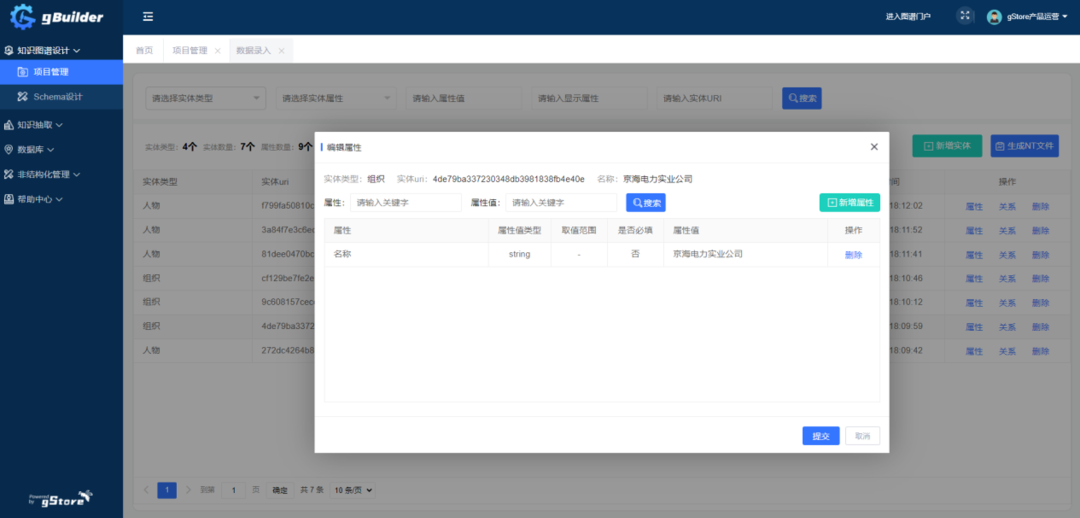Focus dialog 属性 keyword input

coord(406,203)
